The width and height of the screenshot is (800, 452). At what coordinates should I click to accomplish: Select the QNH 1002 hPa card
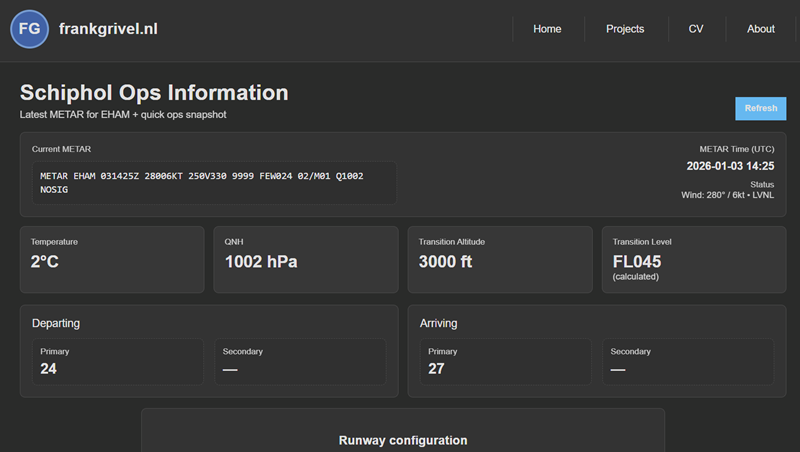[305, 259]
